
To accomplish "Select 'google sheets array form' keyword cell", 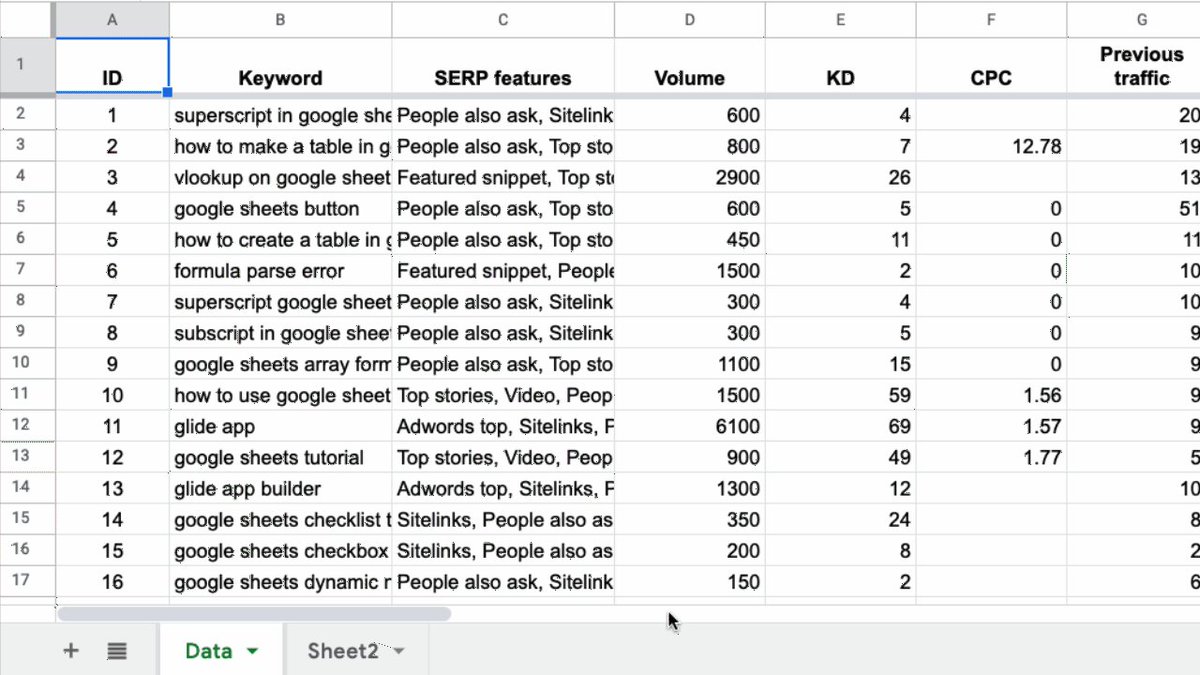I will [x=280, y=365].
